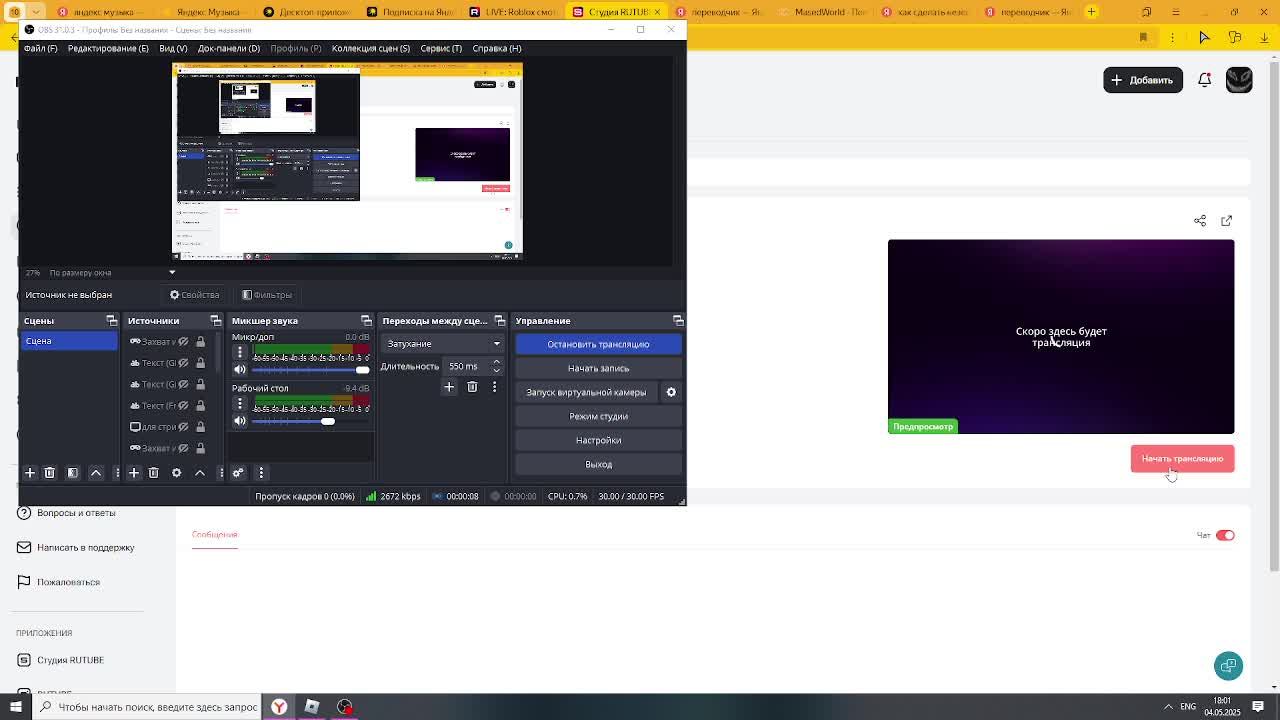
Task: Toggle the Чат switch
Action: pos(1225,535)
